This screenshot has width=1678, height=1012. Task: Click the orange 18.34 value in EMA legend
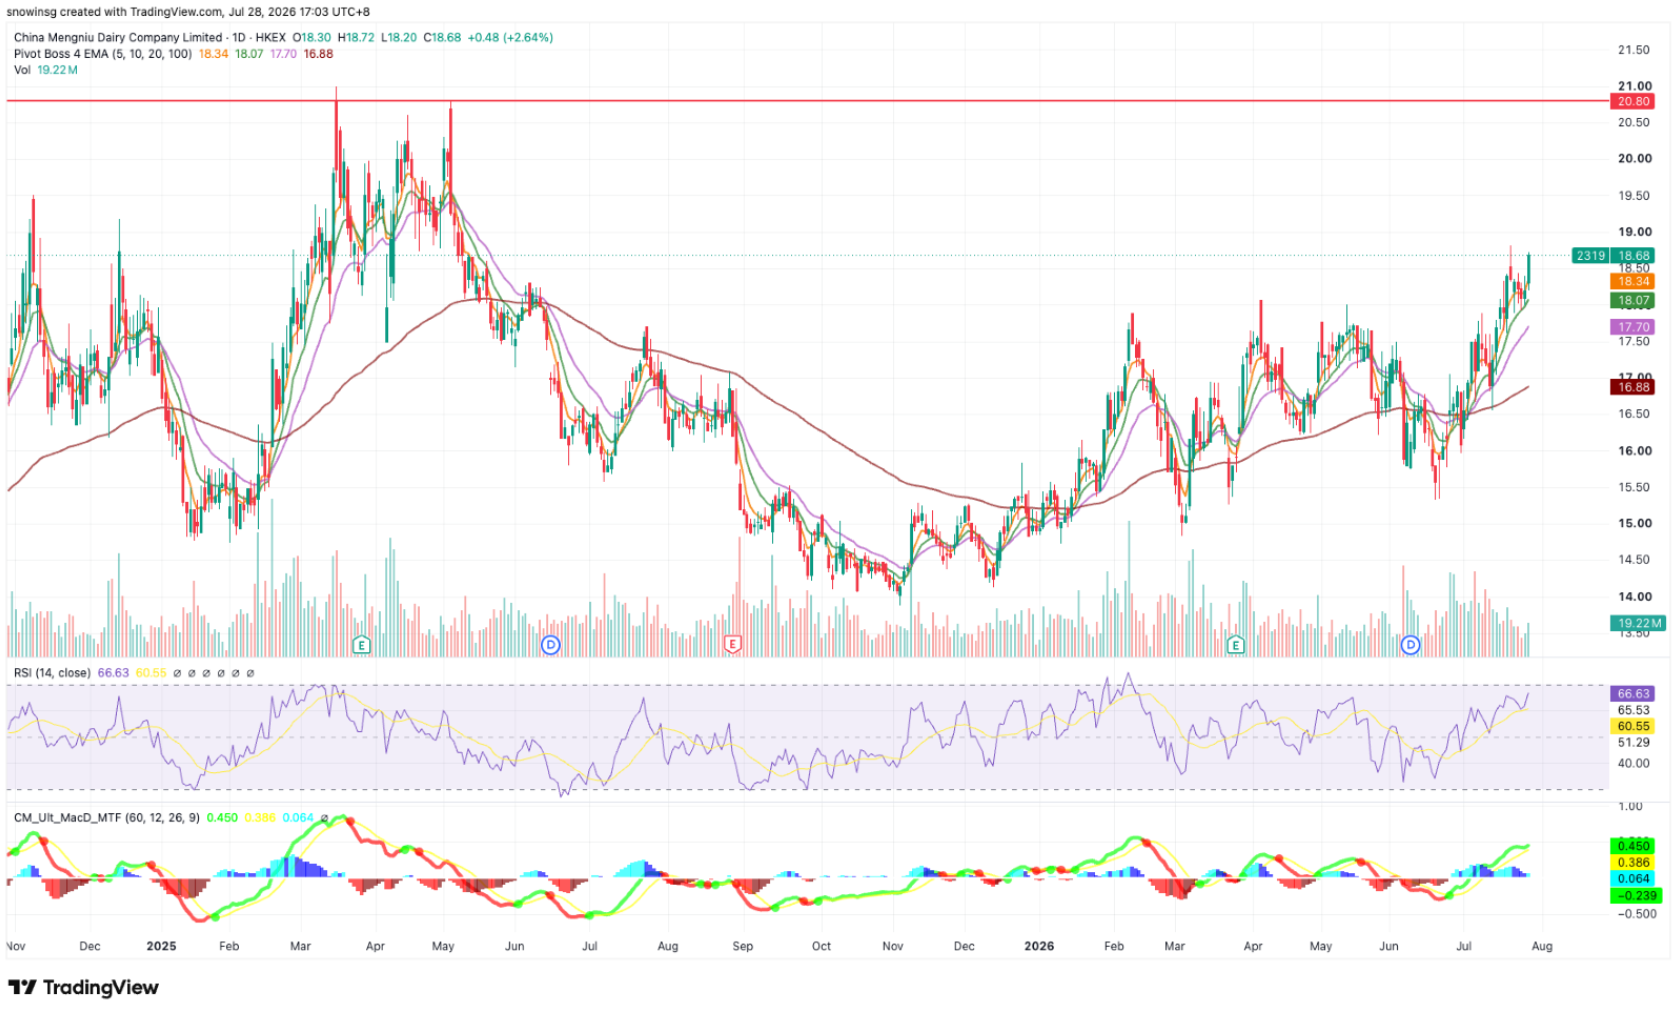214,54
